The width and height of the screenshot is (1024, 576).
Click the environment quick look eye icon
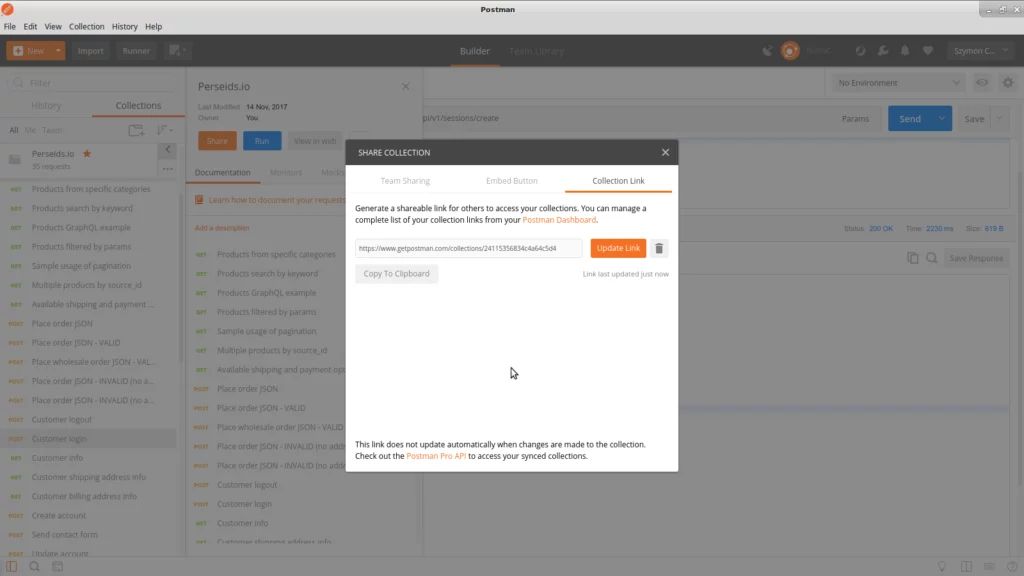982,83
